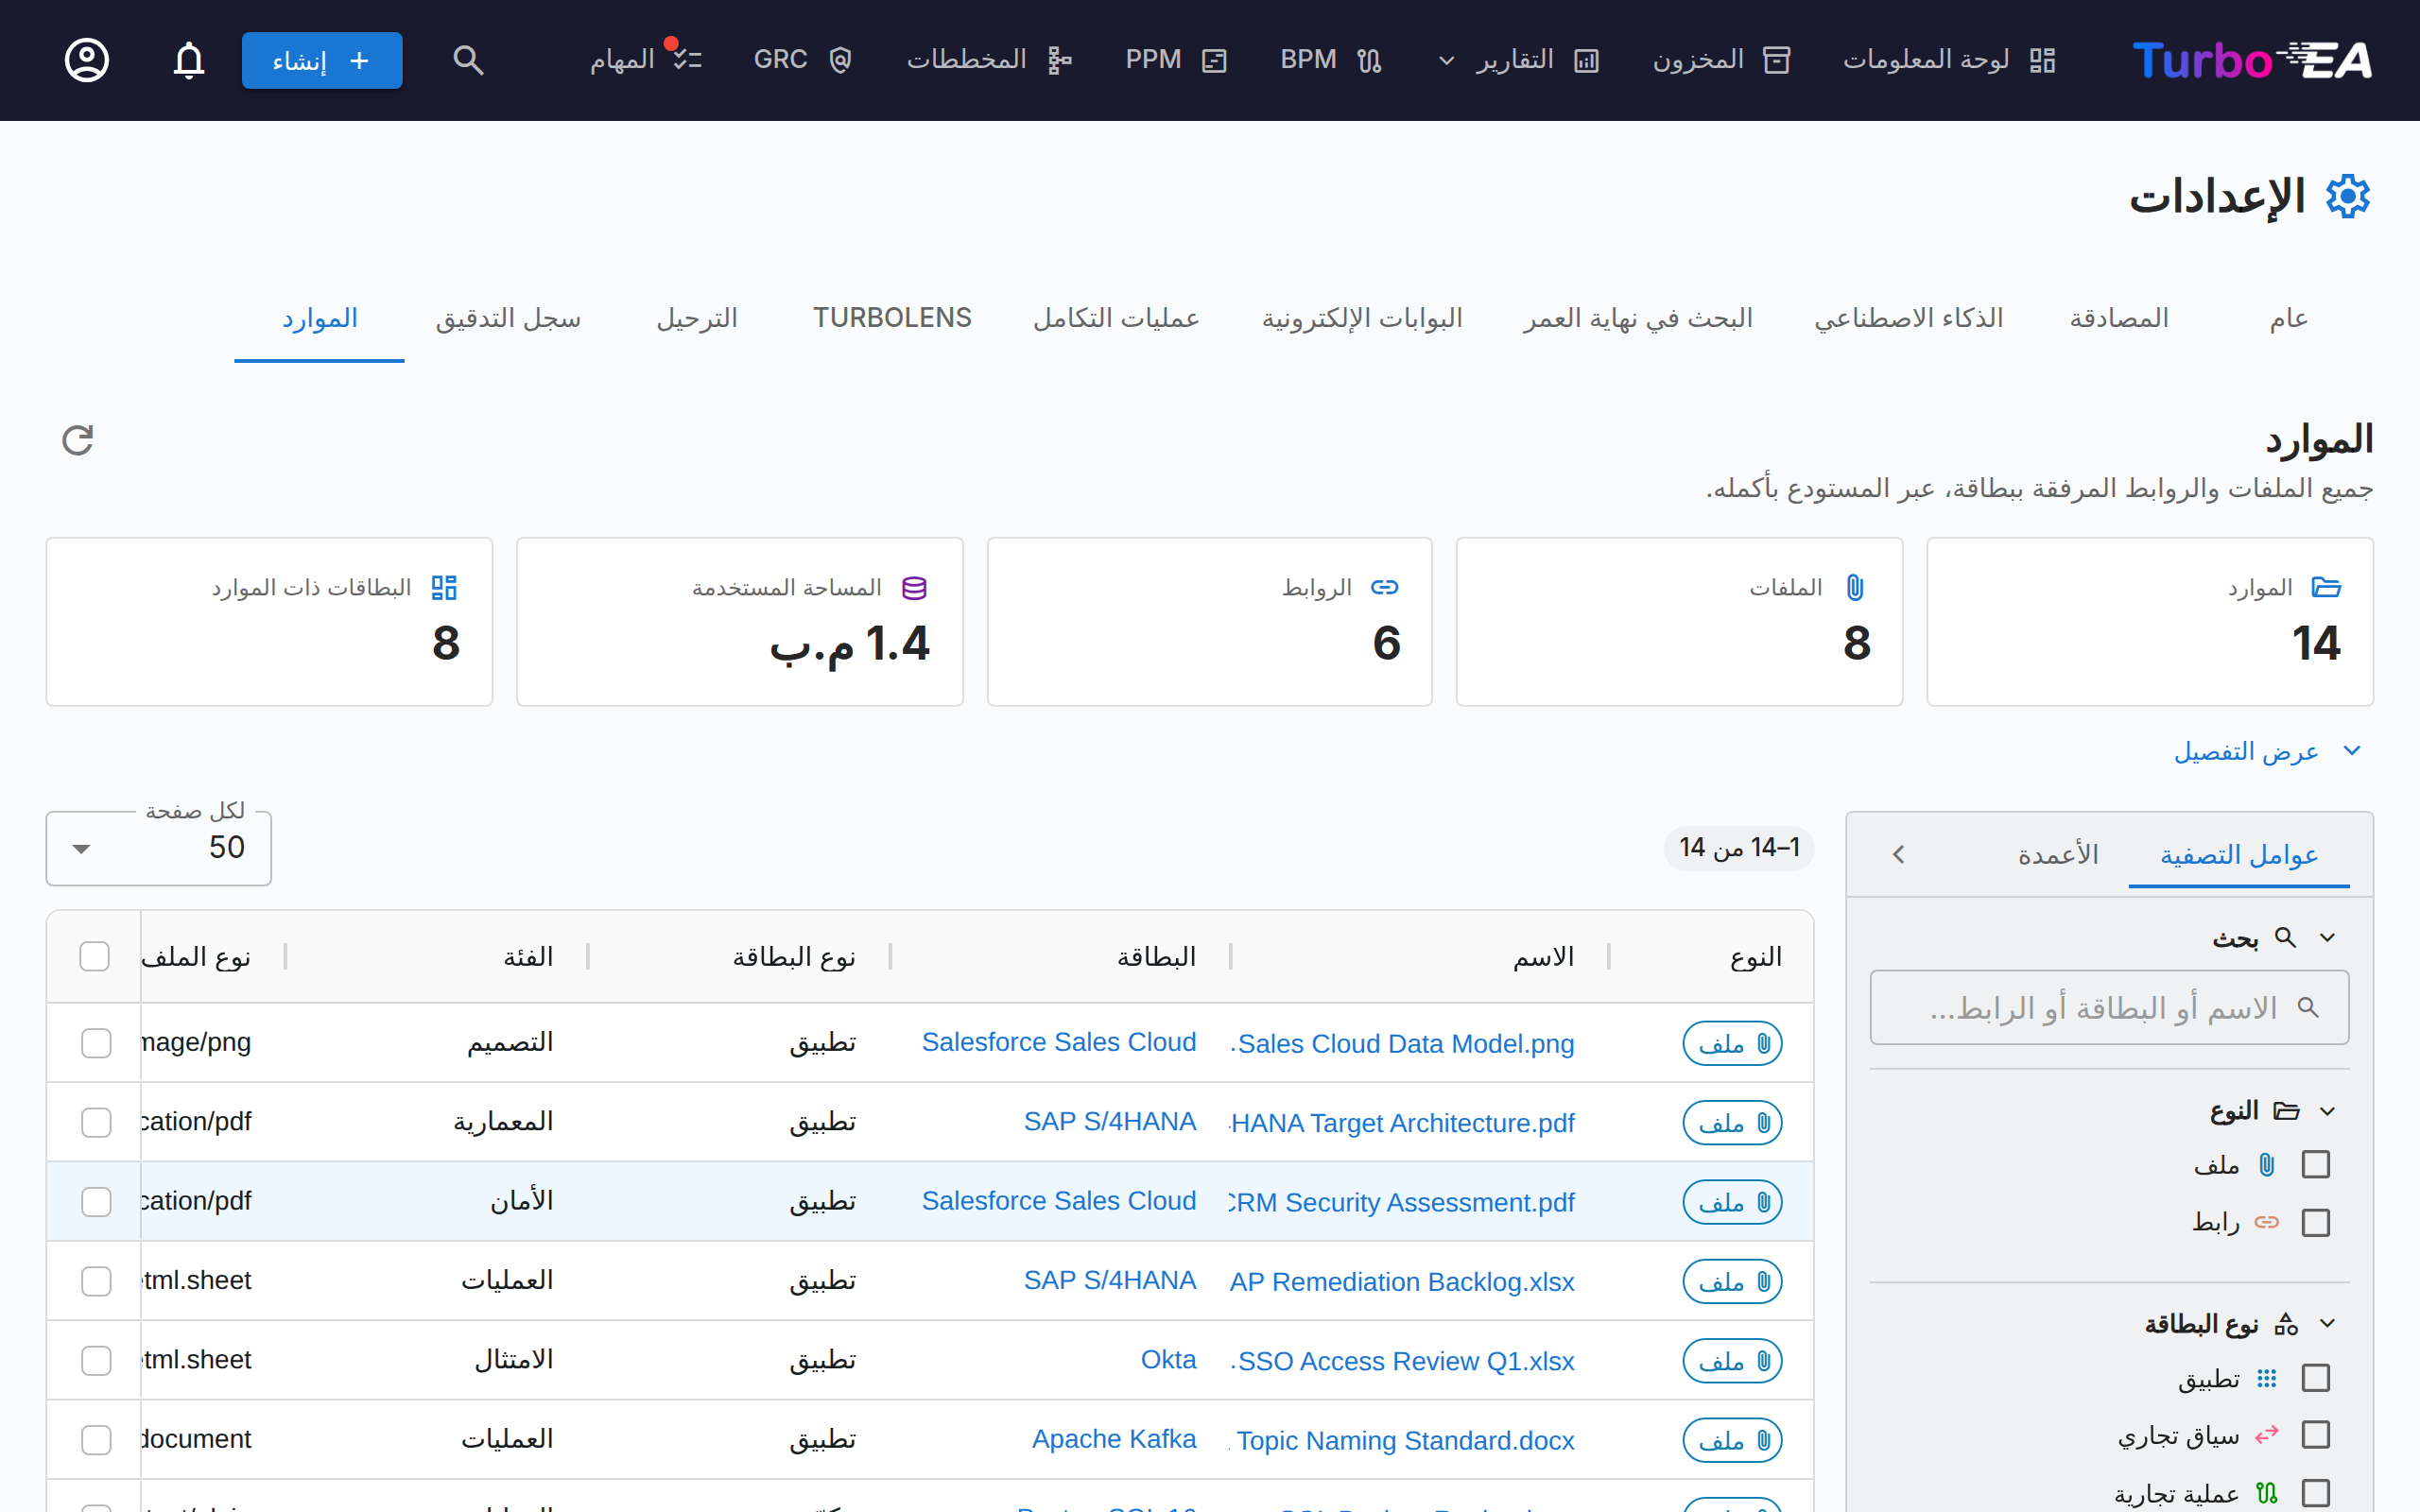Screen dimensions: 2420x1512
Task: Click the orange link icon next to رابط filter
Action: [2267, 1222]
